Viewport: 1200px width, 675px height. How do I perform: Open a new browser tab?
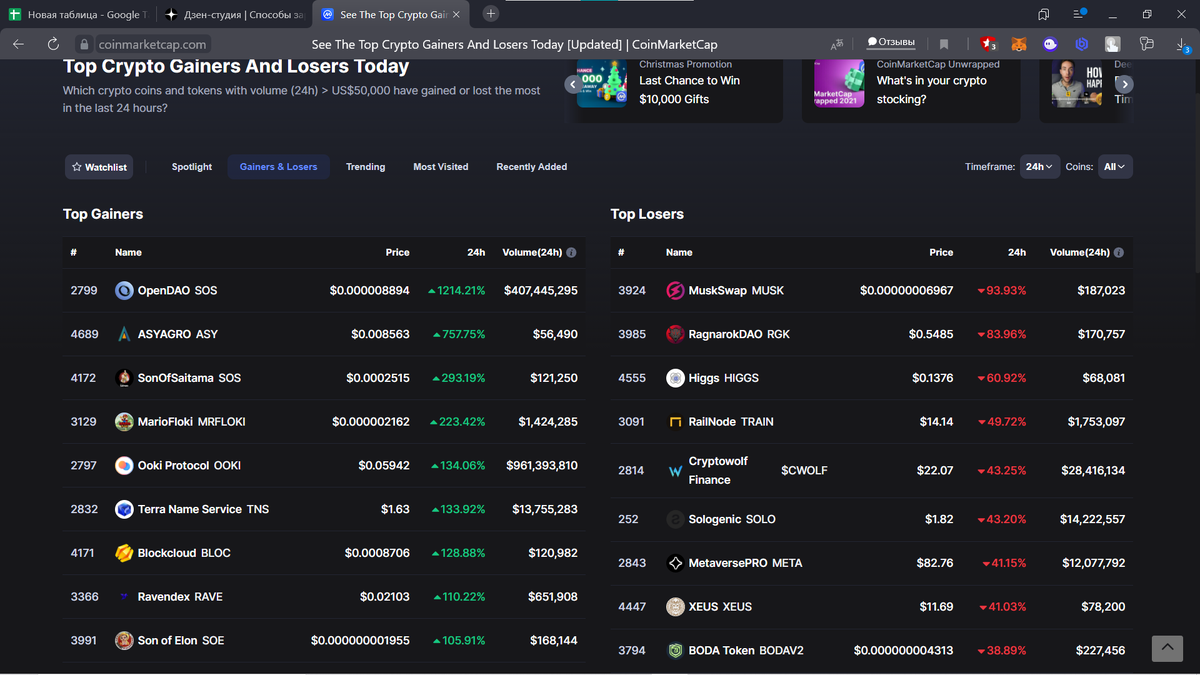coord(491,14)
